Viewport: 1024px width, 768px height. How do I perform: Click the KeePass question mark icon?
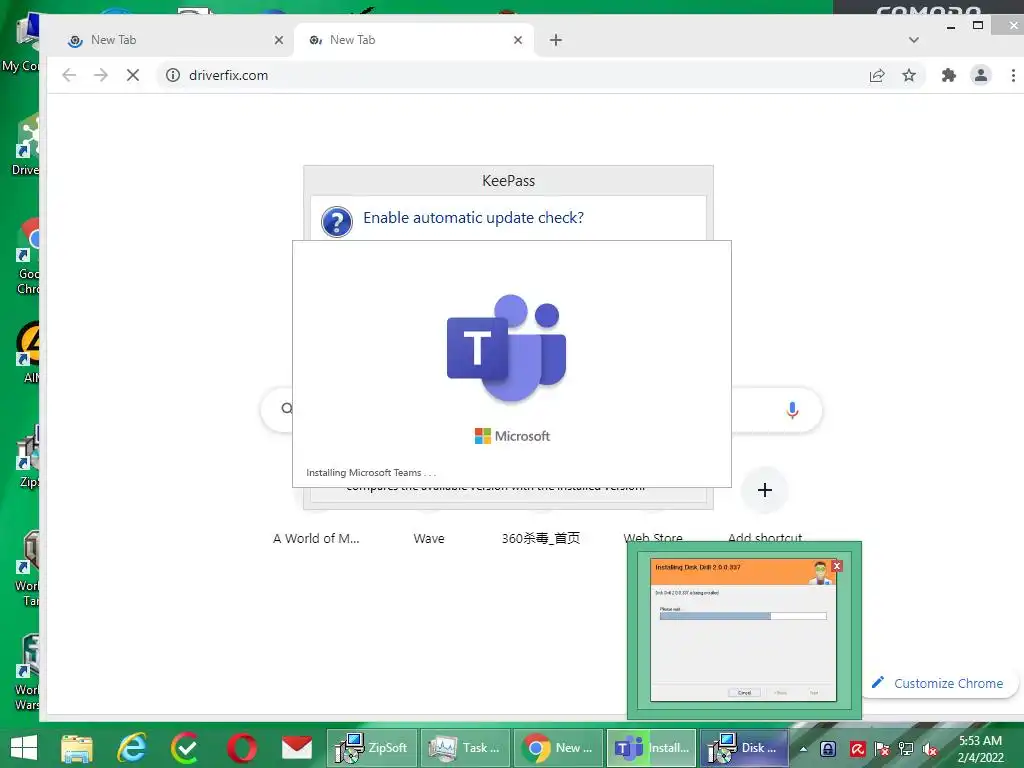tap(337, 222)
